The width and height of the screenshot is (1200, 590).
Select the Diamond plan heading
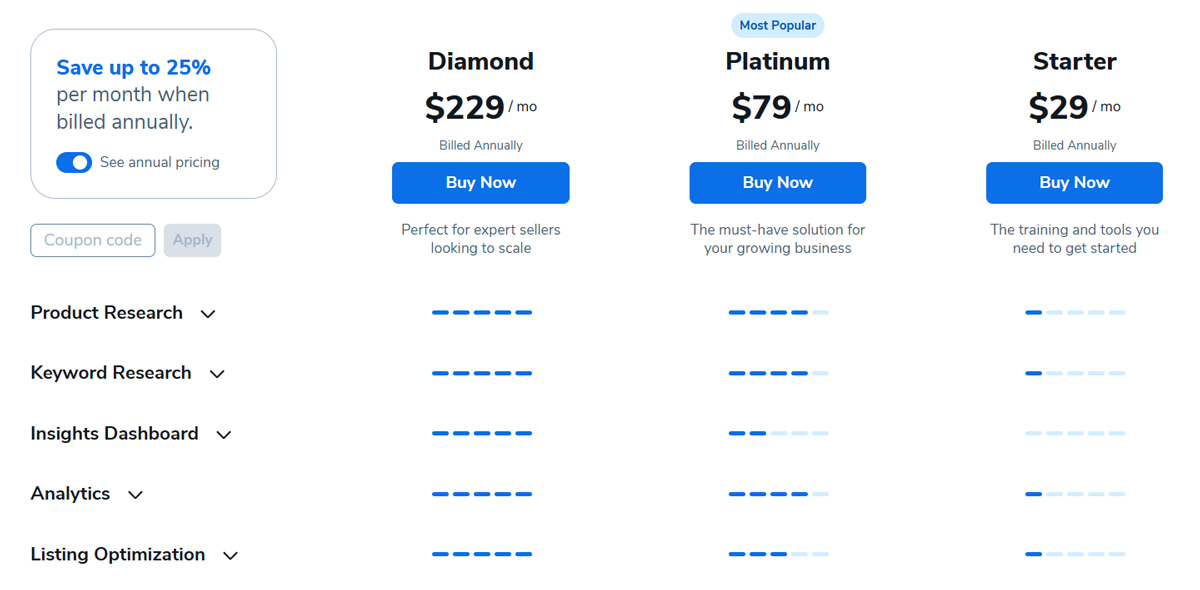(x=481, y=61)
